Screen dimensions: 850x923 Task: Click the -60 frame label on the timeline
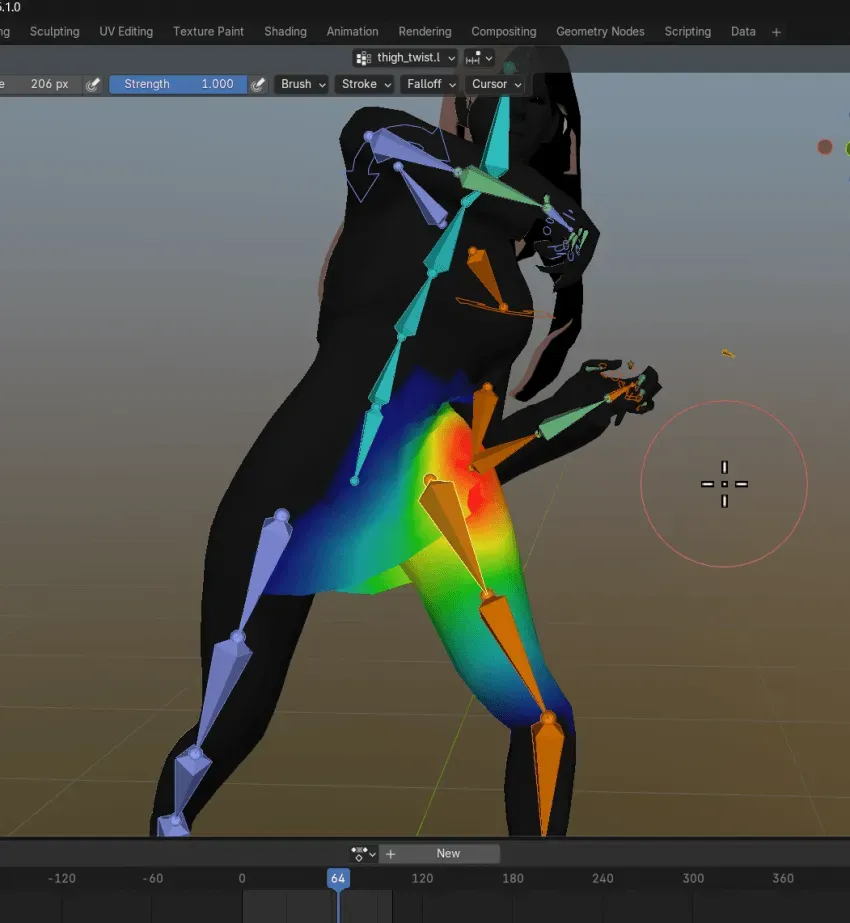tap(152, 878)
